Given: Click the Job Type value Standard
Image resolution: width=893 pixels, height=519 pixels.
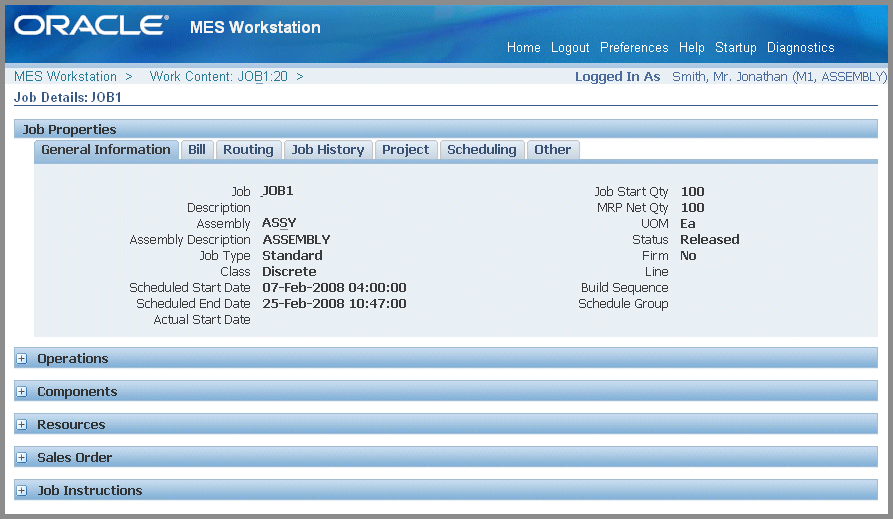Looking at the screenshot, I should point(292,255).
